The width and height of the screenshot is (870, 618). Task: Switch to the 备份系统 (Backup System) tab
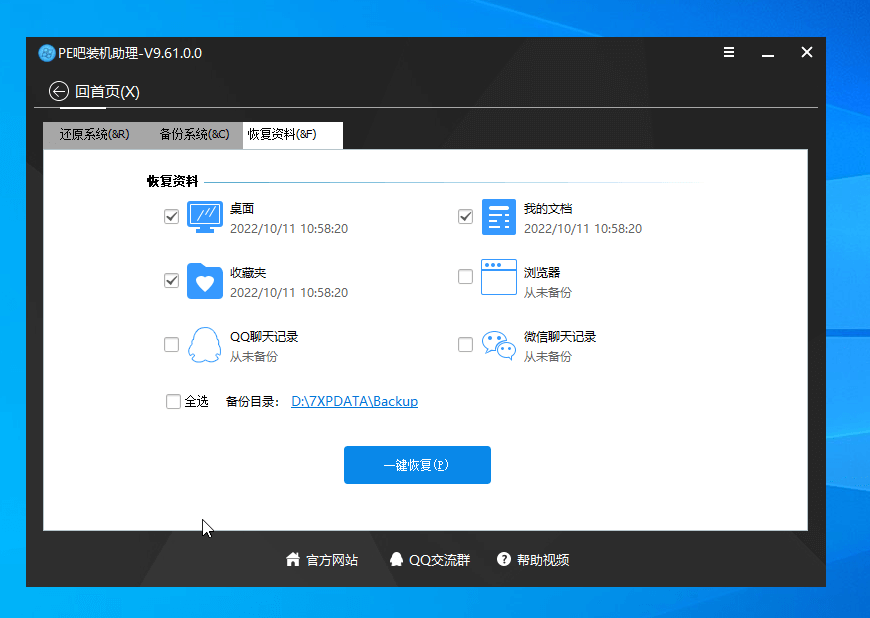click(194, 135)
